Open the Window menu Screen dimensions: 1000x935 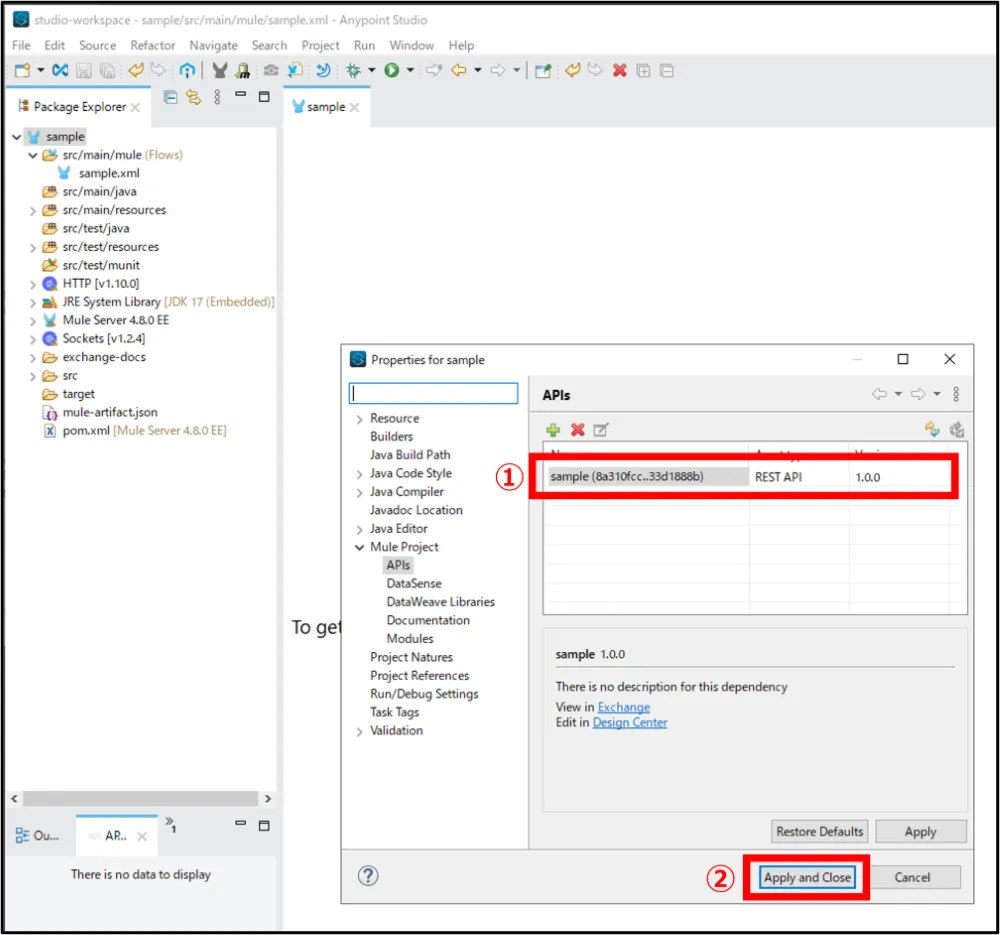click(x=411, y=45)
